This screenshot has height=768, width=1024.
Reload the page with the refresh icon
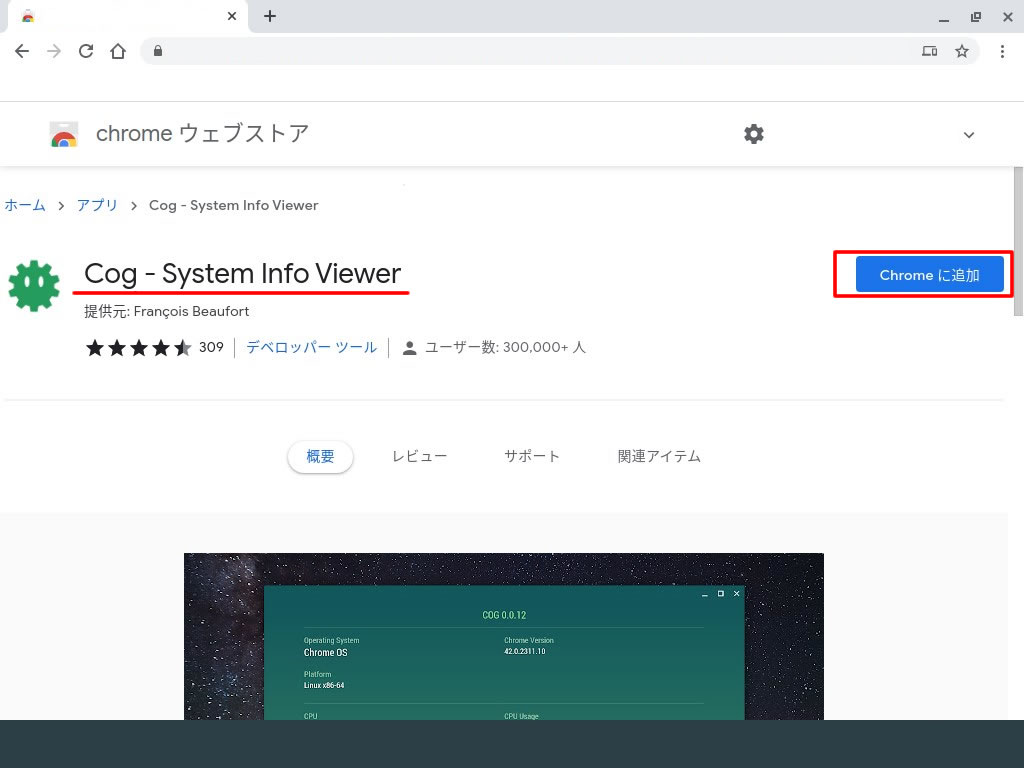pos(86,51)
